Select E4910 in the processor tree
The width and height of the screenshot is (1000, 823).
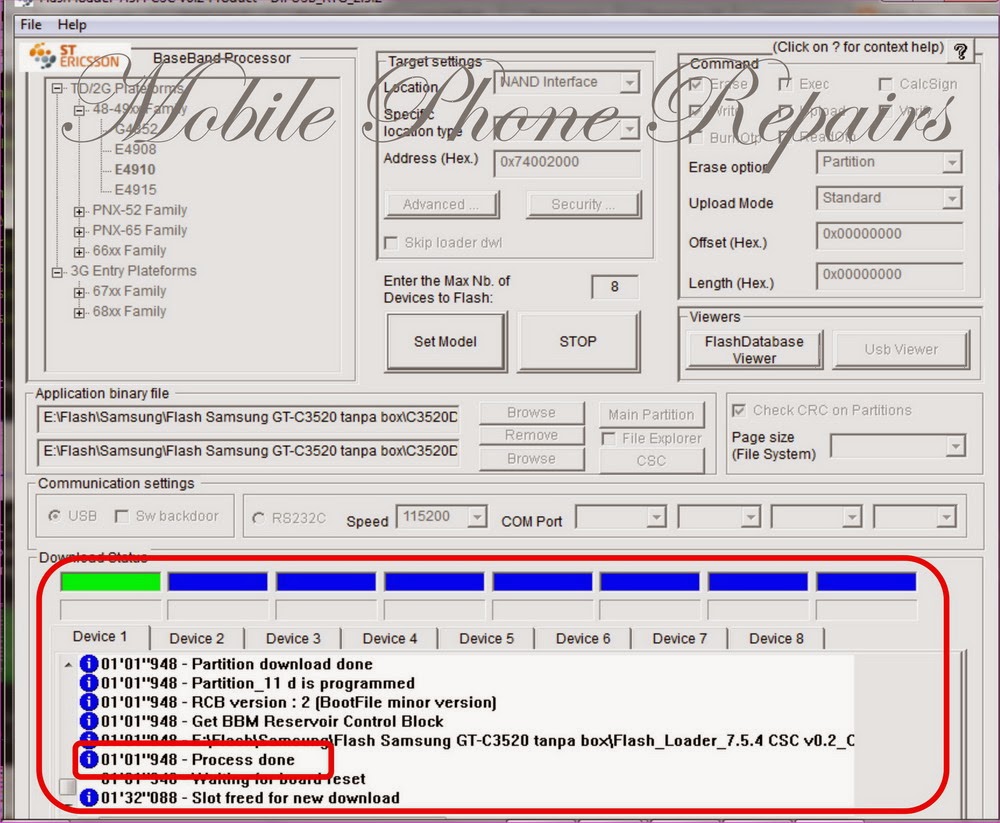click(x=135, y=170)
